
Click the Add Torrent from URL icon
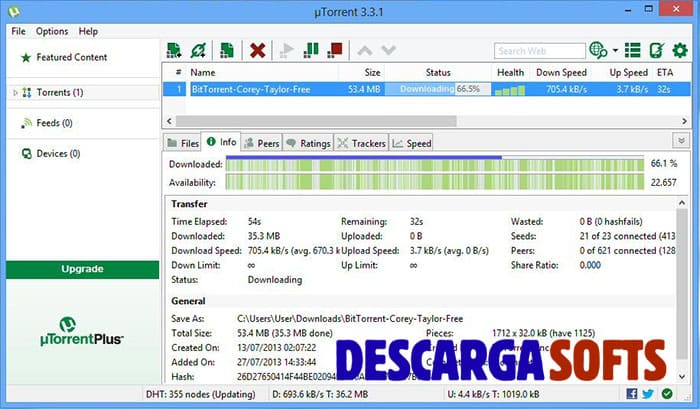(198, 50)
